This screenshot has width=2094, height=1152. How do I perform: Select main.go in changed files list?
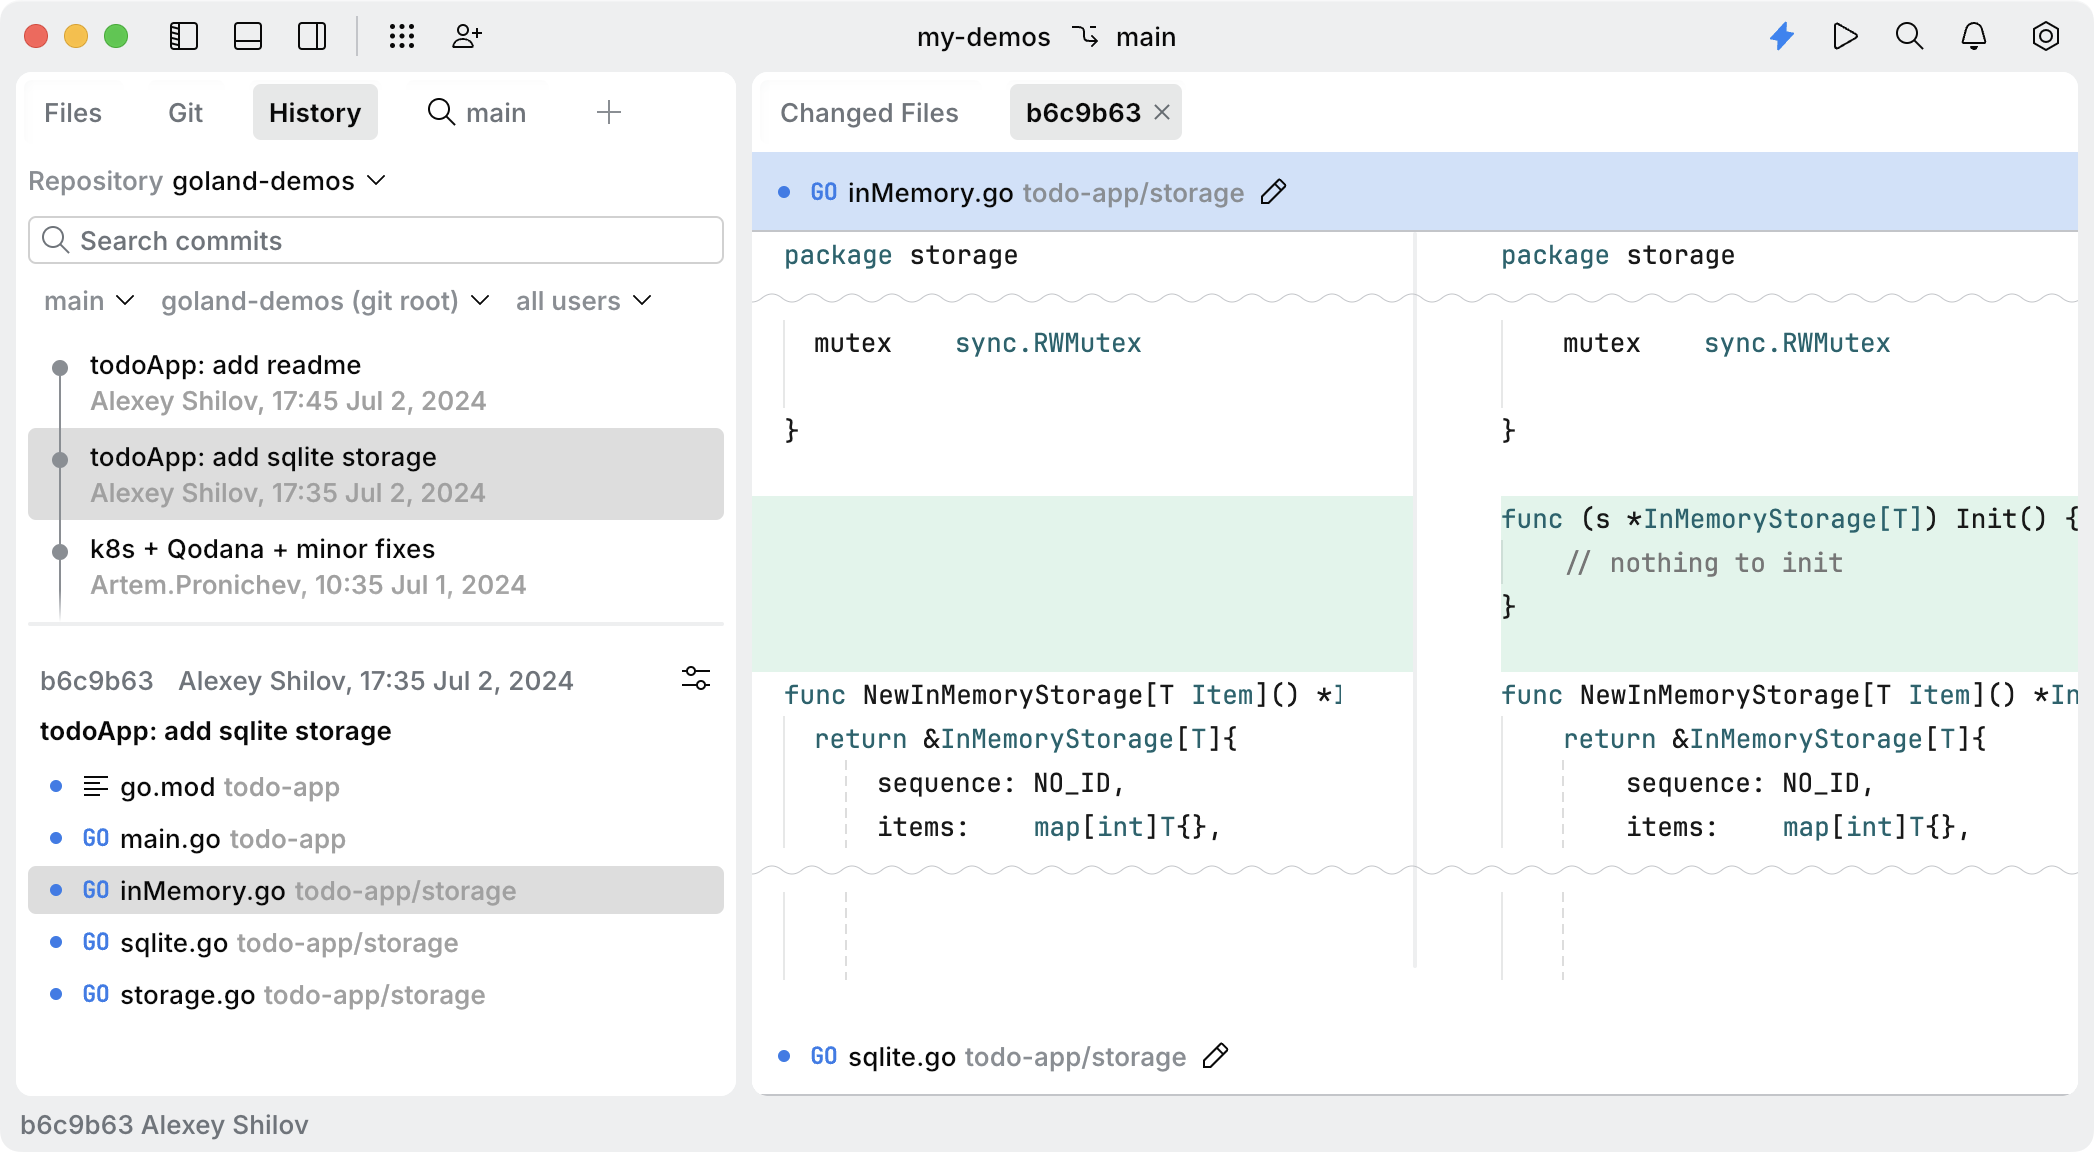tap(376, 839)
